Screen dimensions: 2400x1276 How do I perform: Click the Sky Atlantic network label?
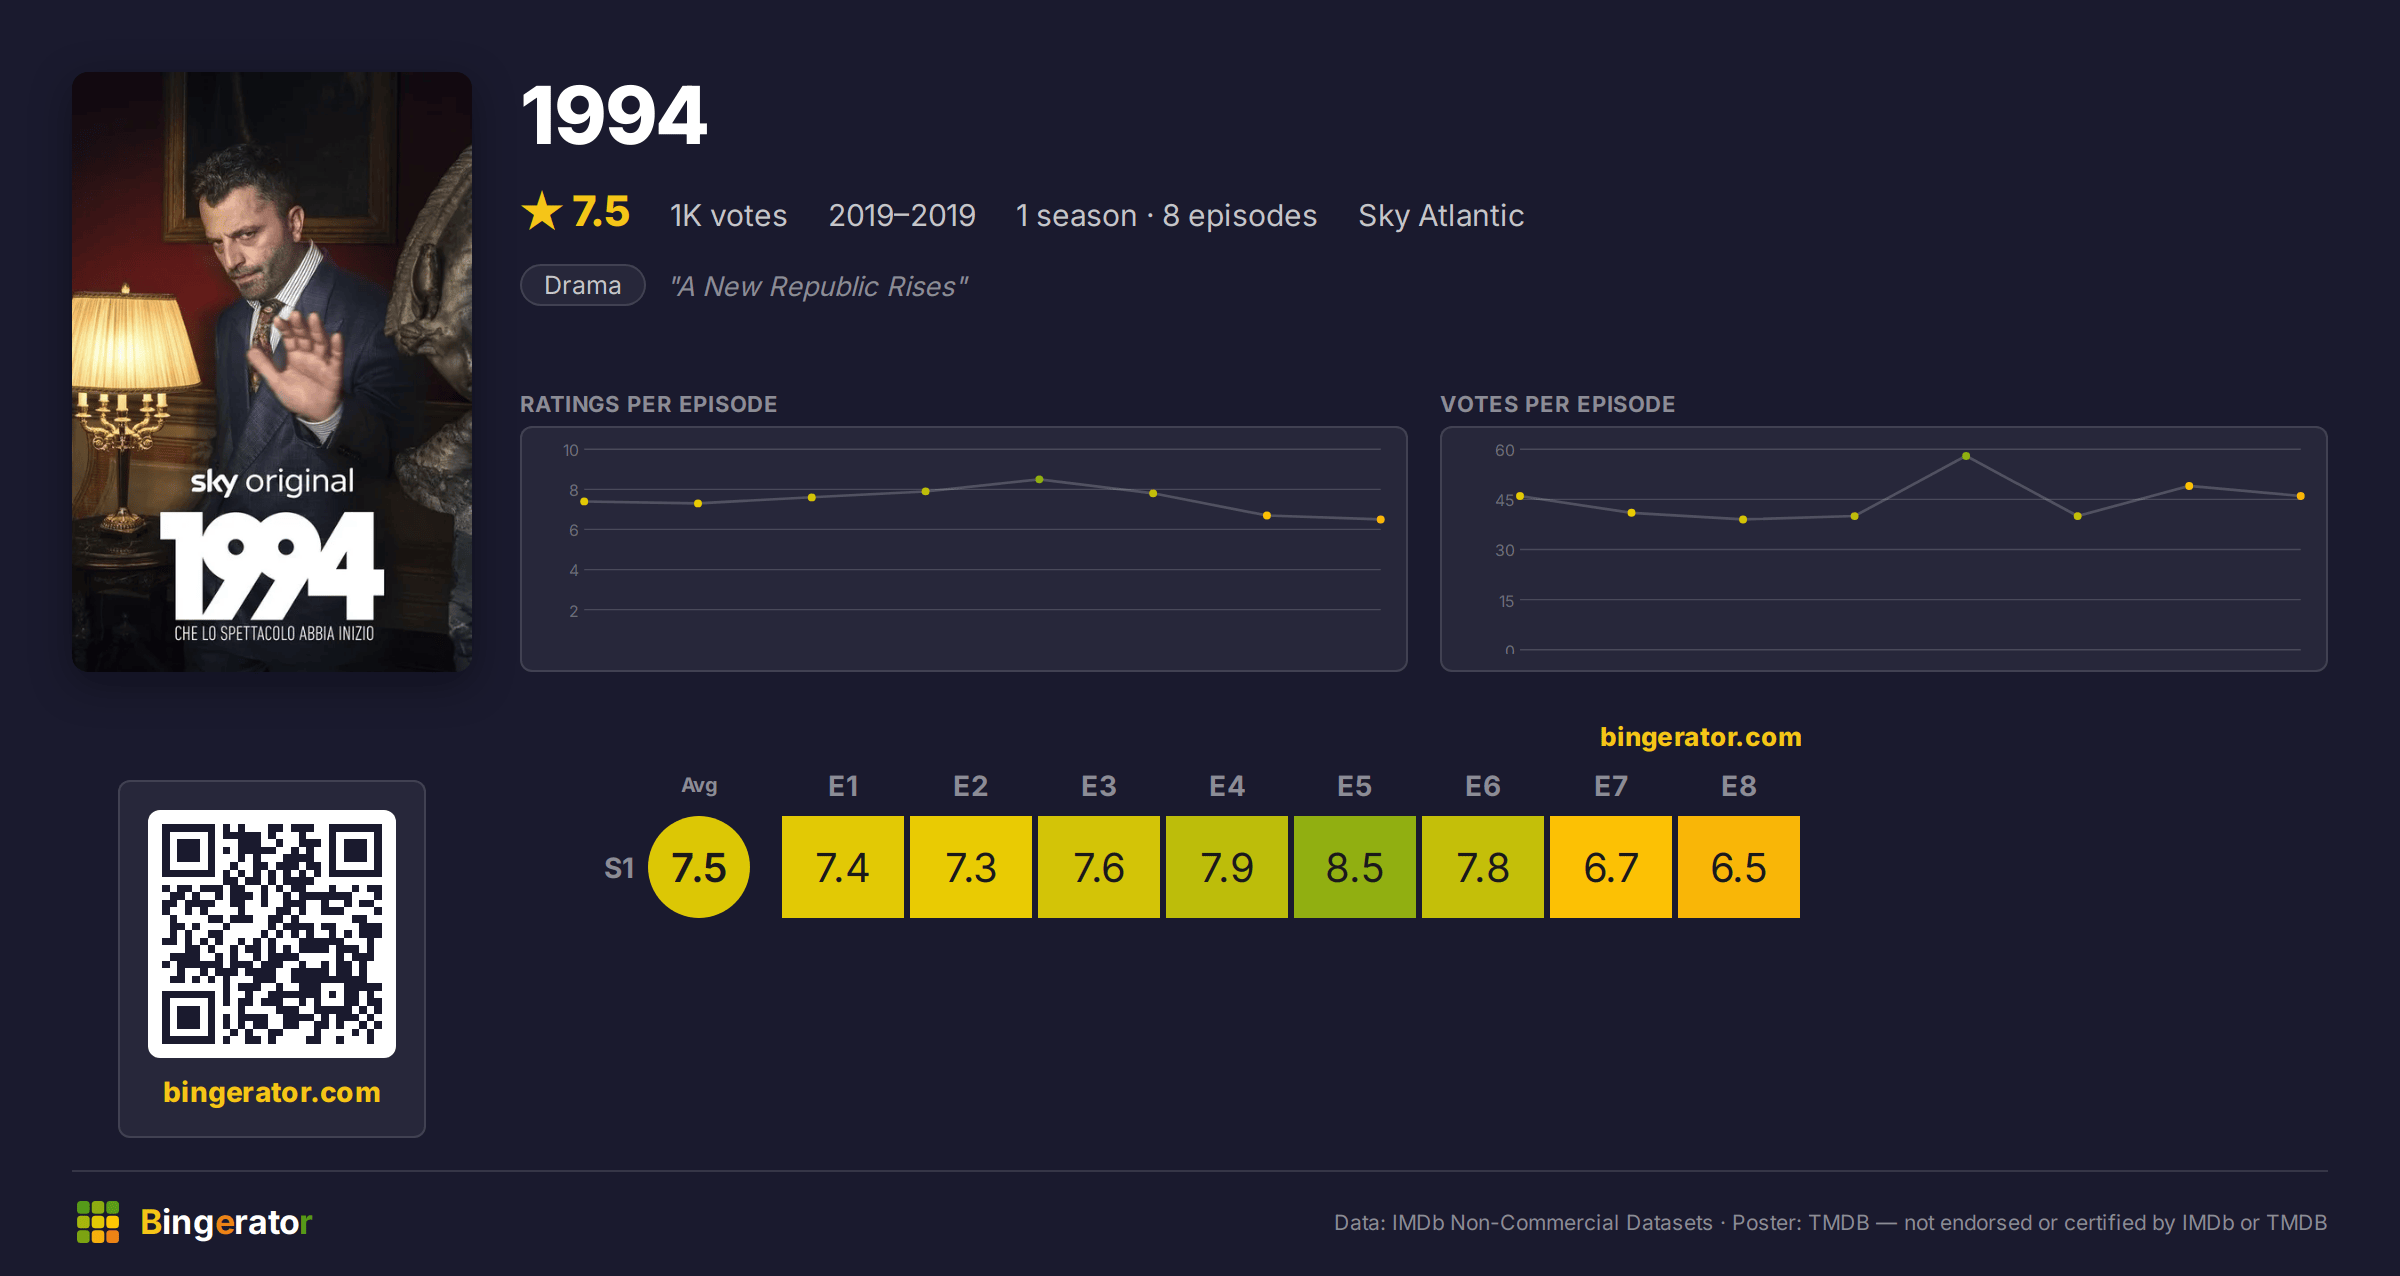[x=1441, y=215]
